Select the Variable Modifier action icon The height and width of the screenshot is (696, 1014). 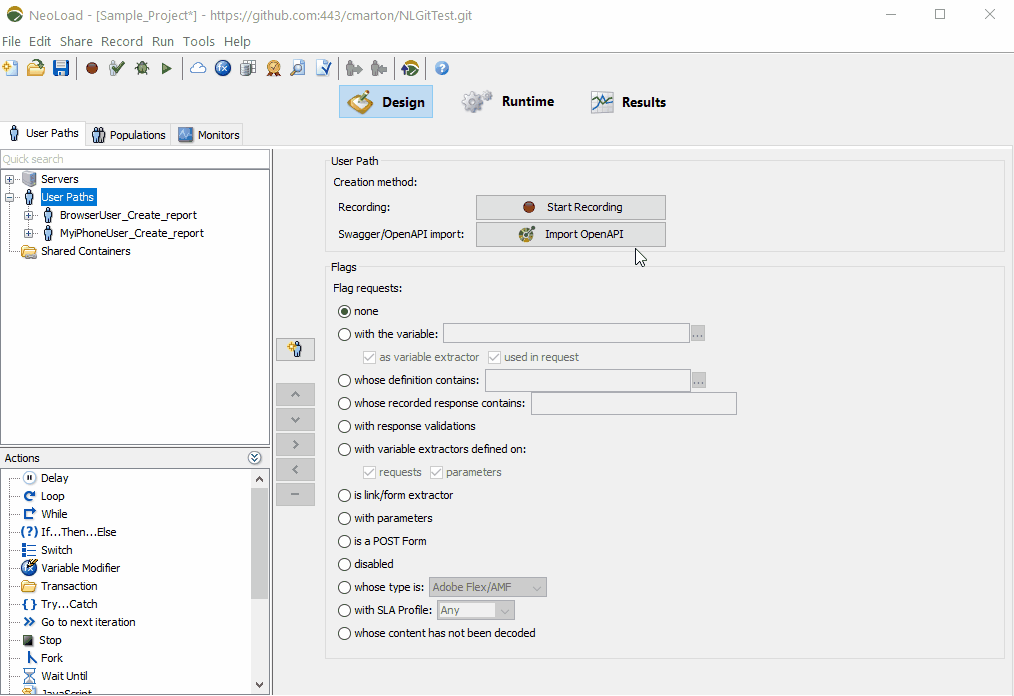[x=29, y=568]
